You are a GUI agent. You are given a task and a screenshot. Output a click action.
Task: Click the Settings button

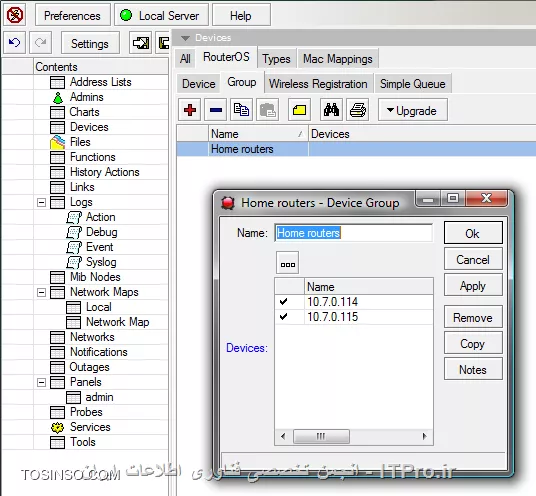point(90,43)
